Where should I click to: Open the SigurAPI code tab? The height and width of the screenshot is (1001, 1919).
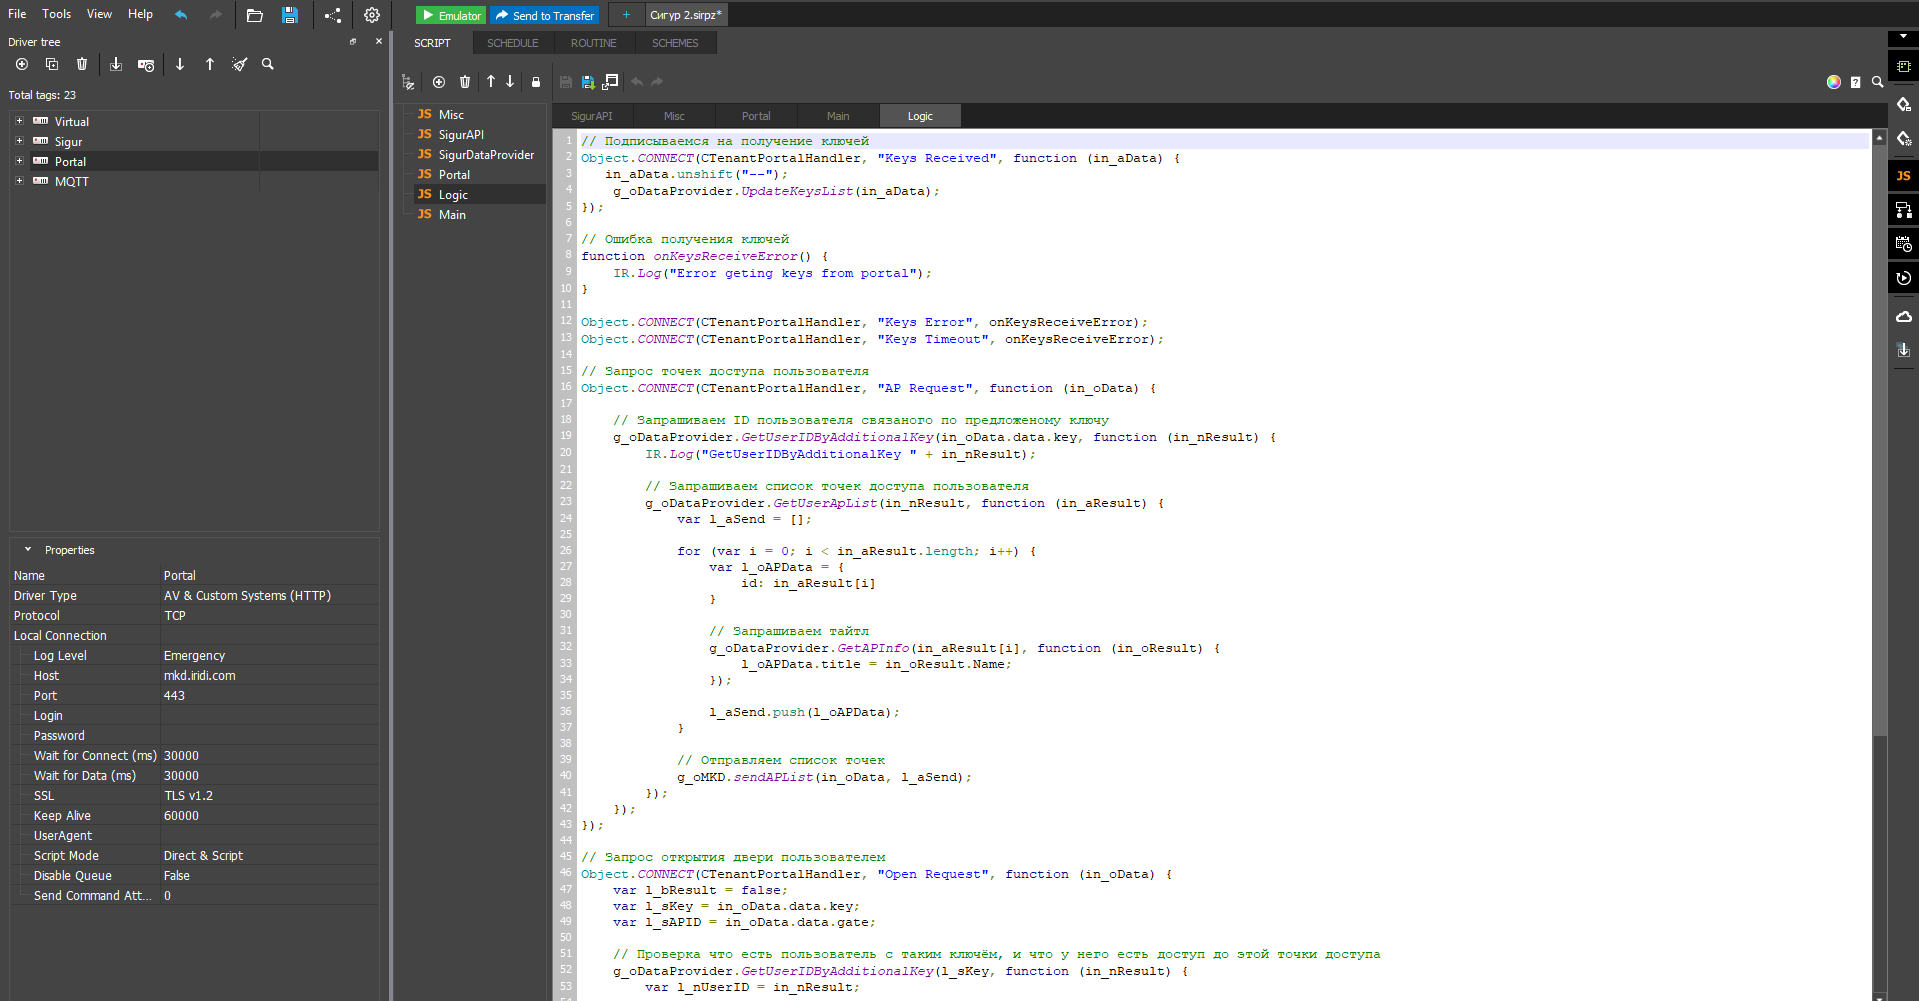pyautogui.click(x=591, y=116)
